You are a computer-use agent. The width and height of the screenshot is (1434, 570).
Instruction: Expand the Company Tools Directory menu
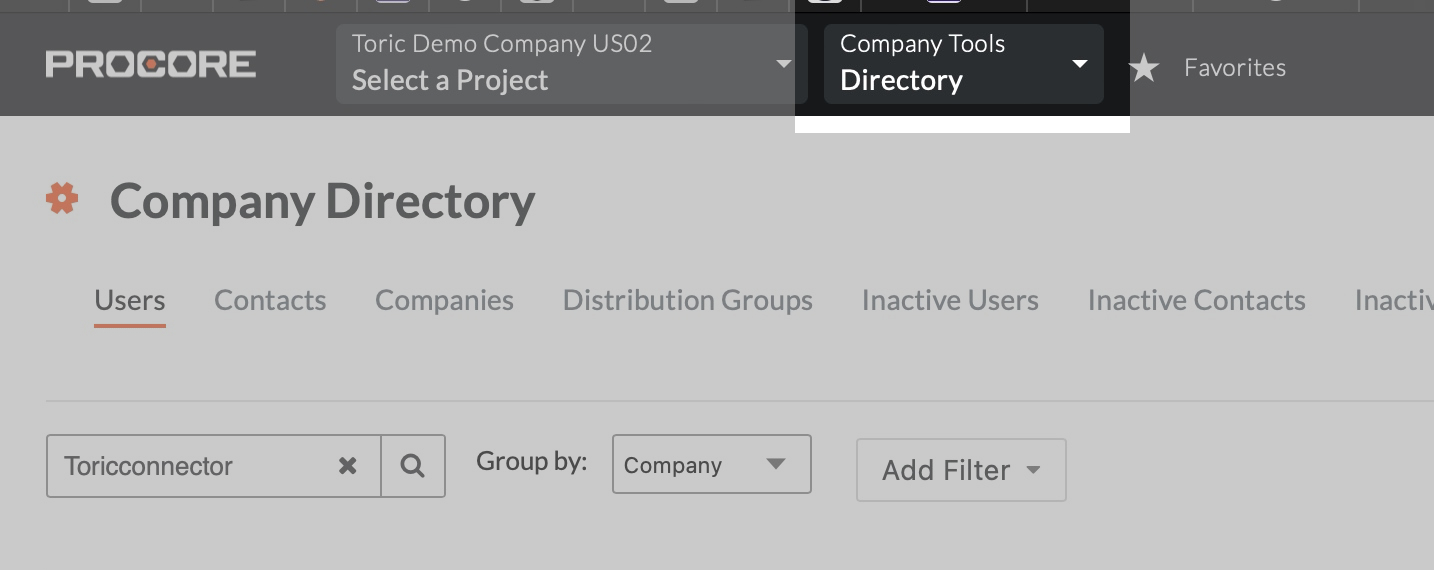click(x=964, y=64)
